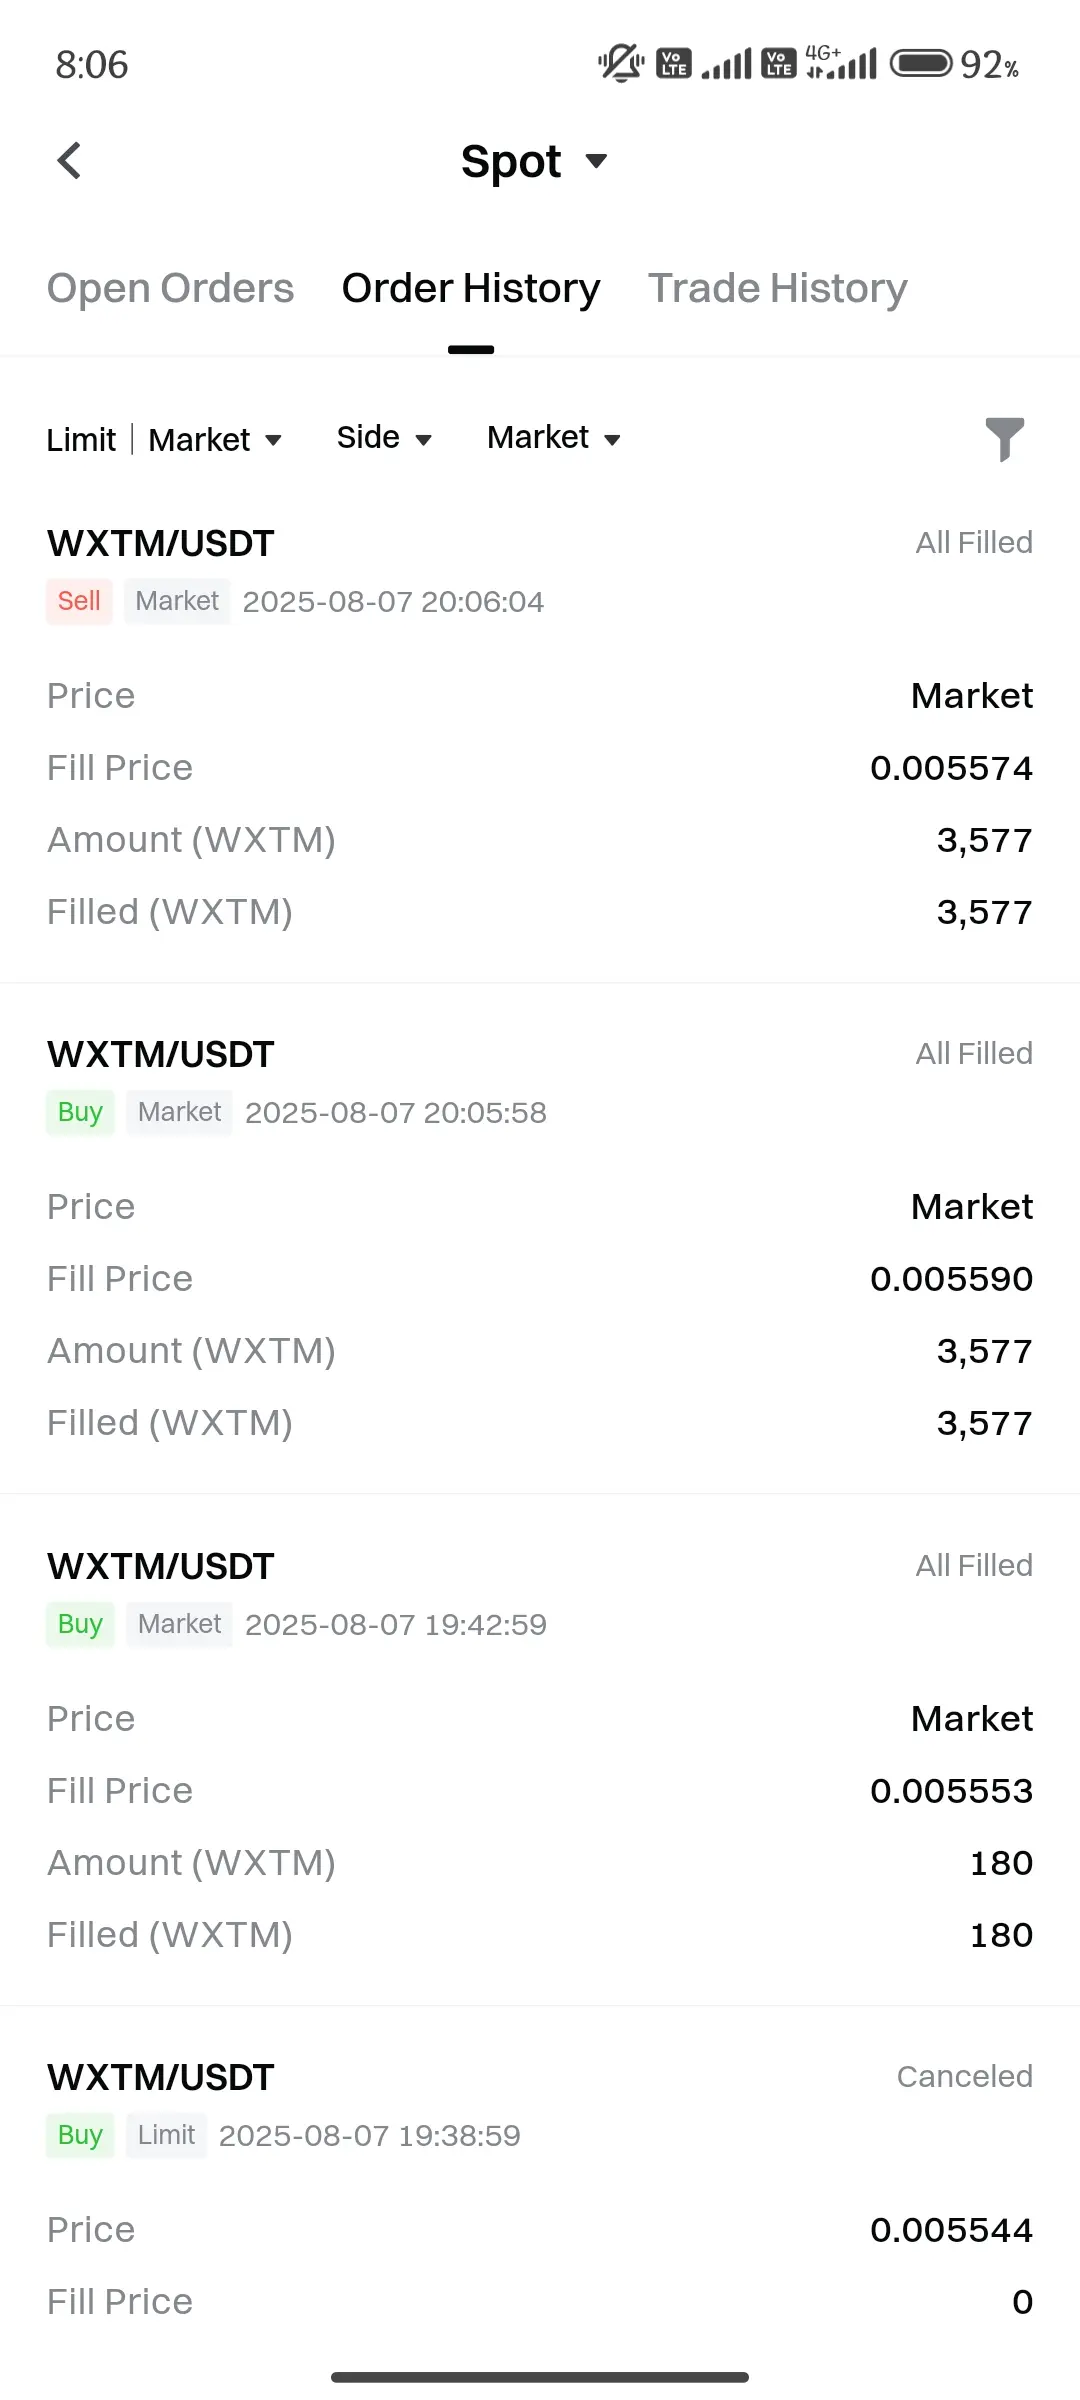Screen dimensions: 1080x2400
Task: Open WXTM/USDT sell order at 20:06:04
Action: [540, 728]
